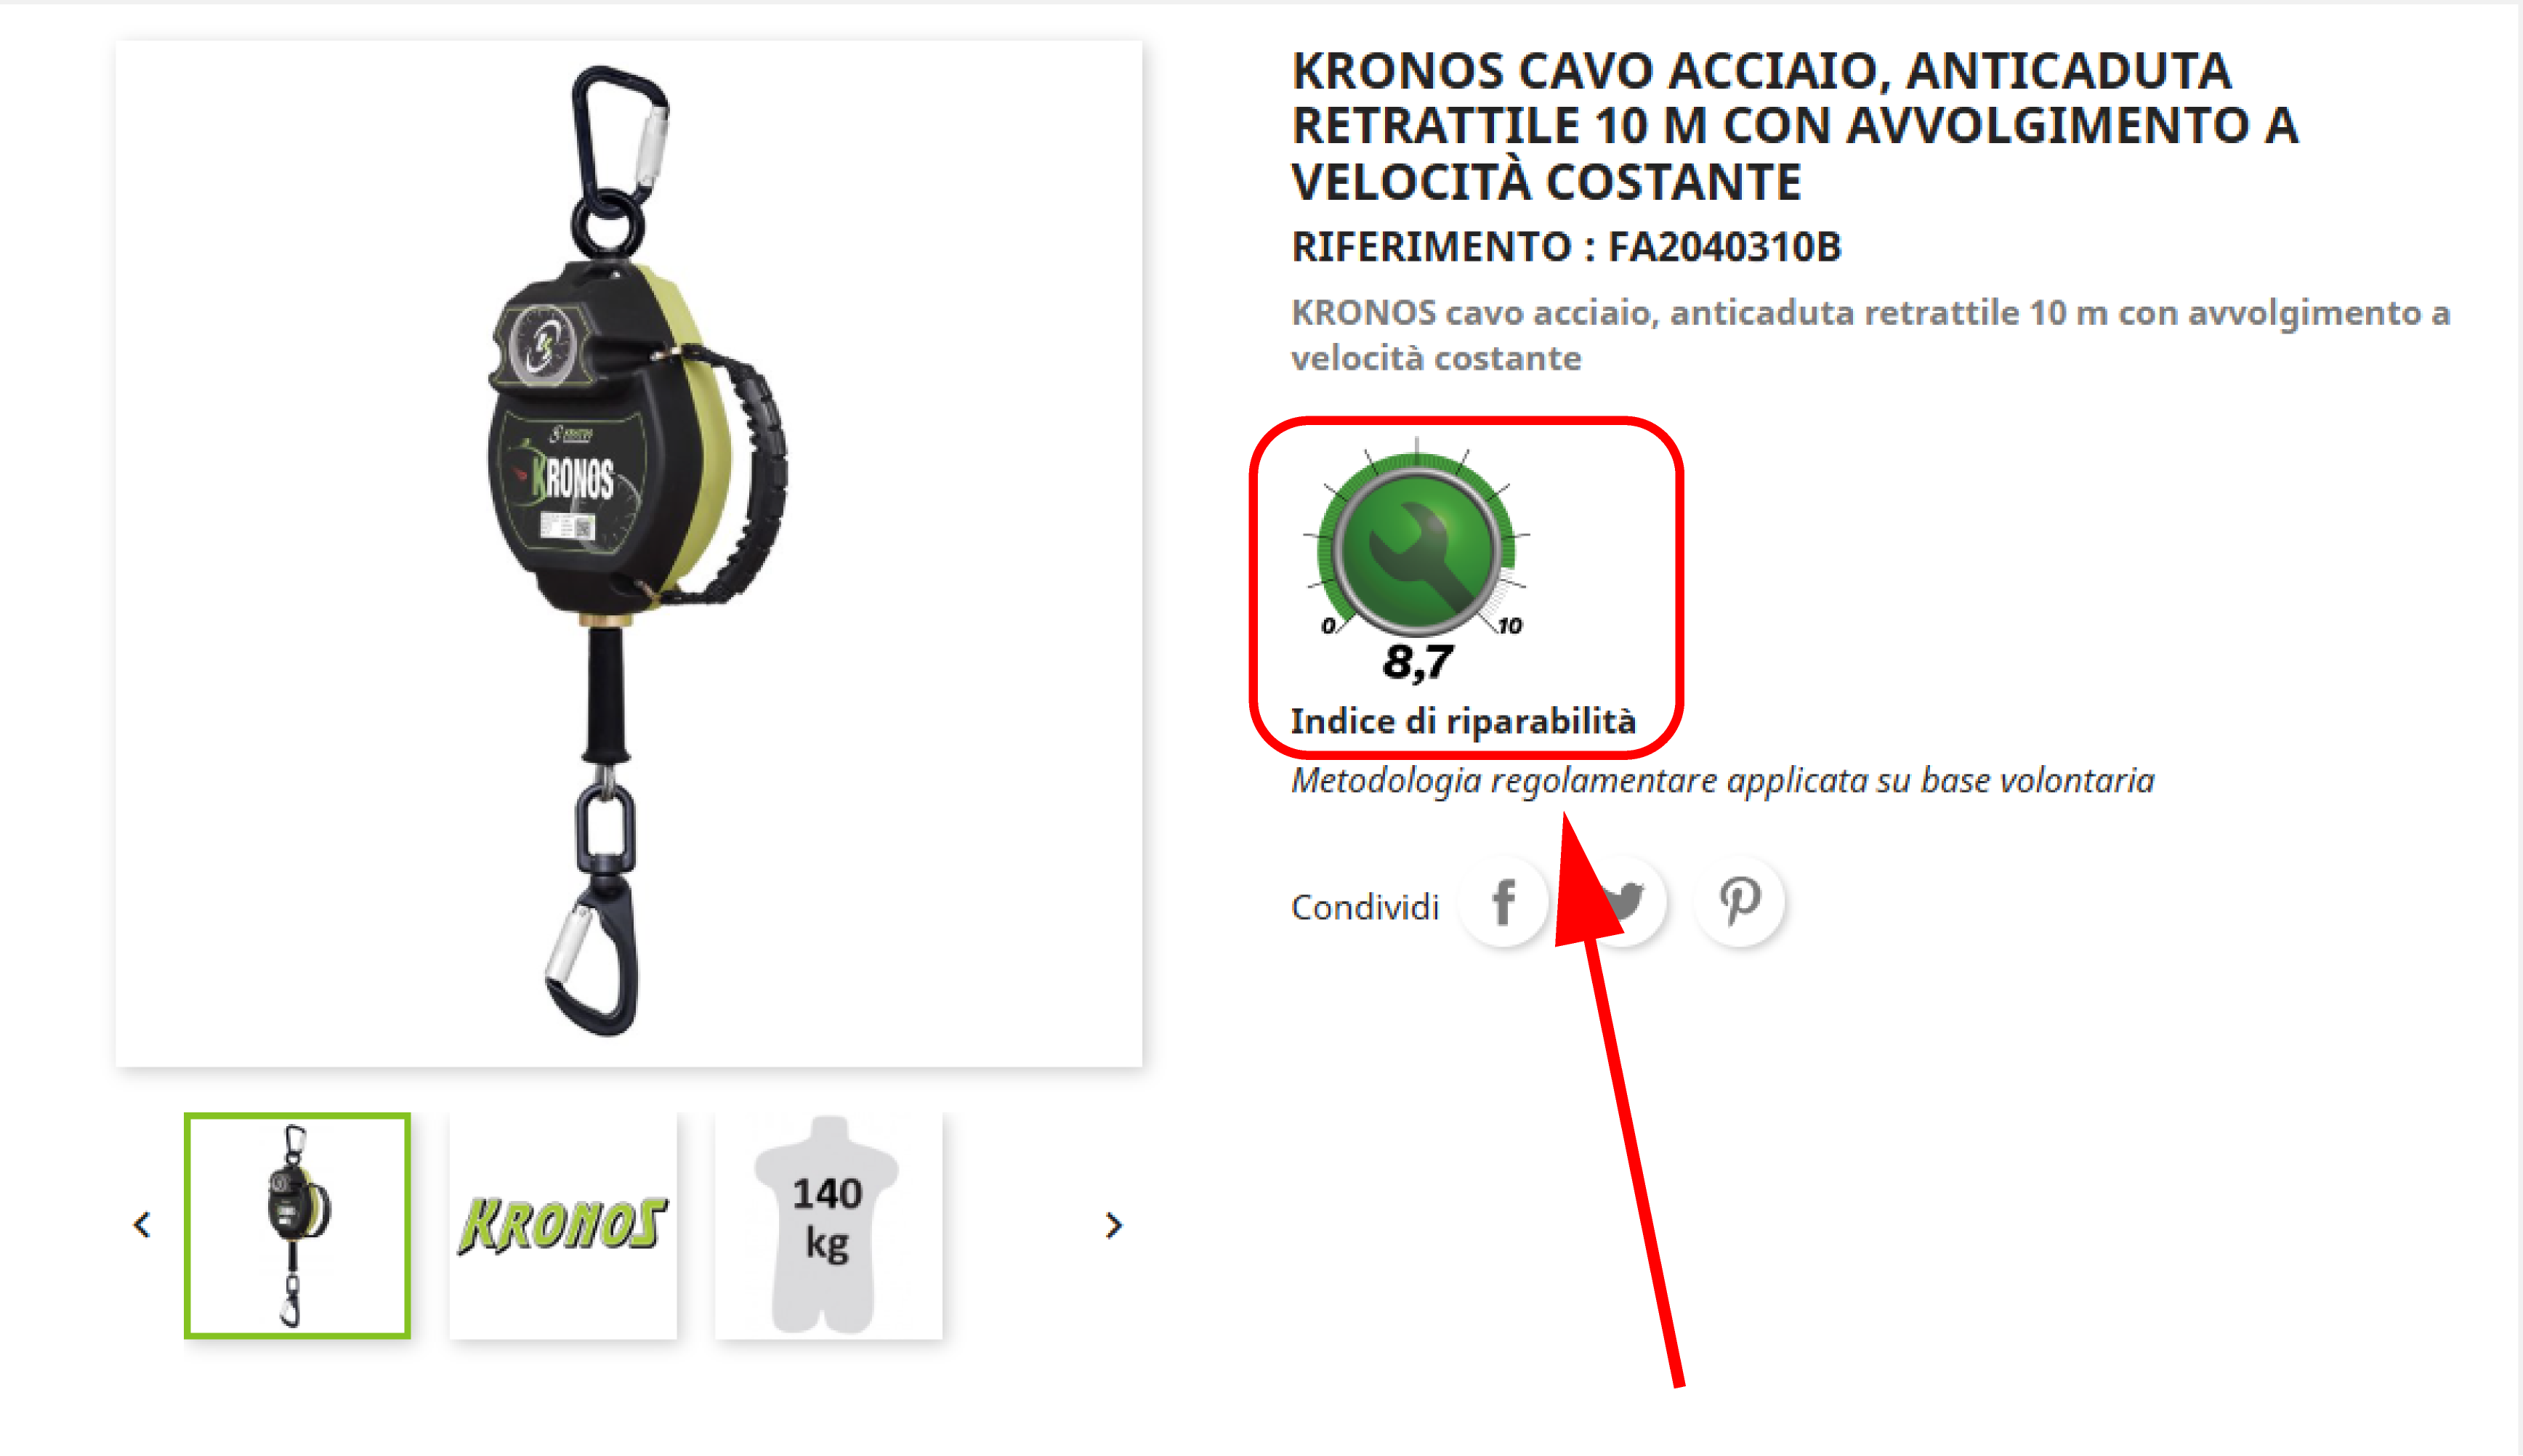Select the 140 kg torso thumbnail
Image resolution: width=2523 pixels, height=1456 pixels.
tap(828, 1225)
